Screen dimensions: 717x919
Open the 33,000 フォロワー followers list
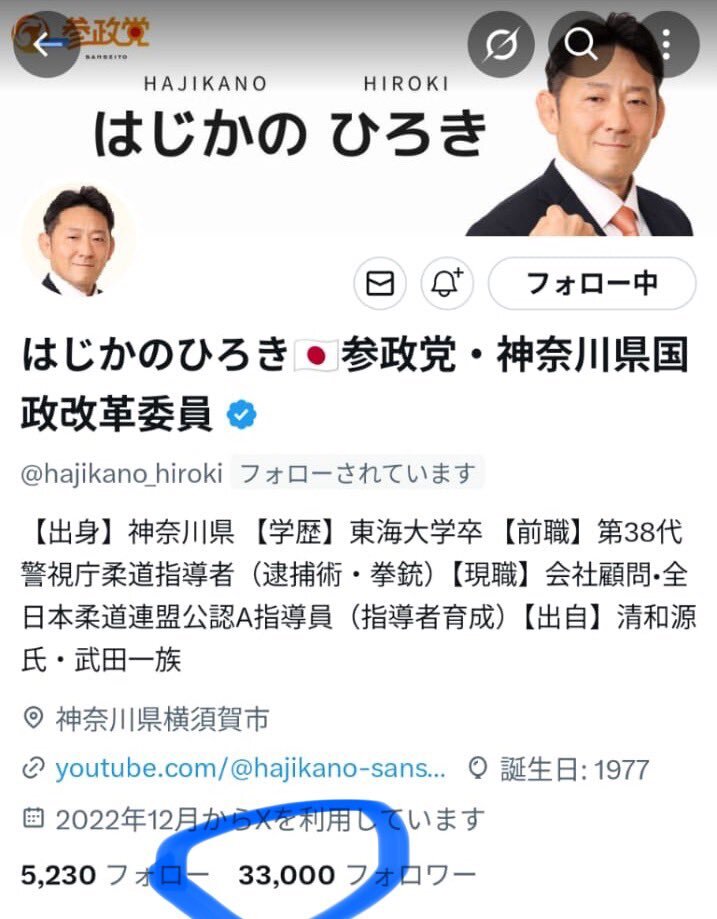tap(357, 875)
